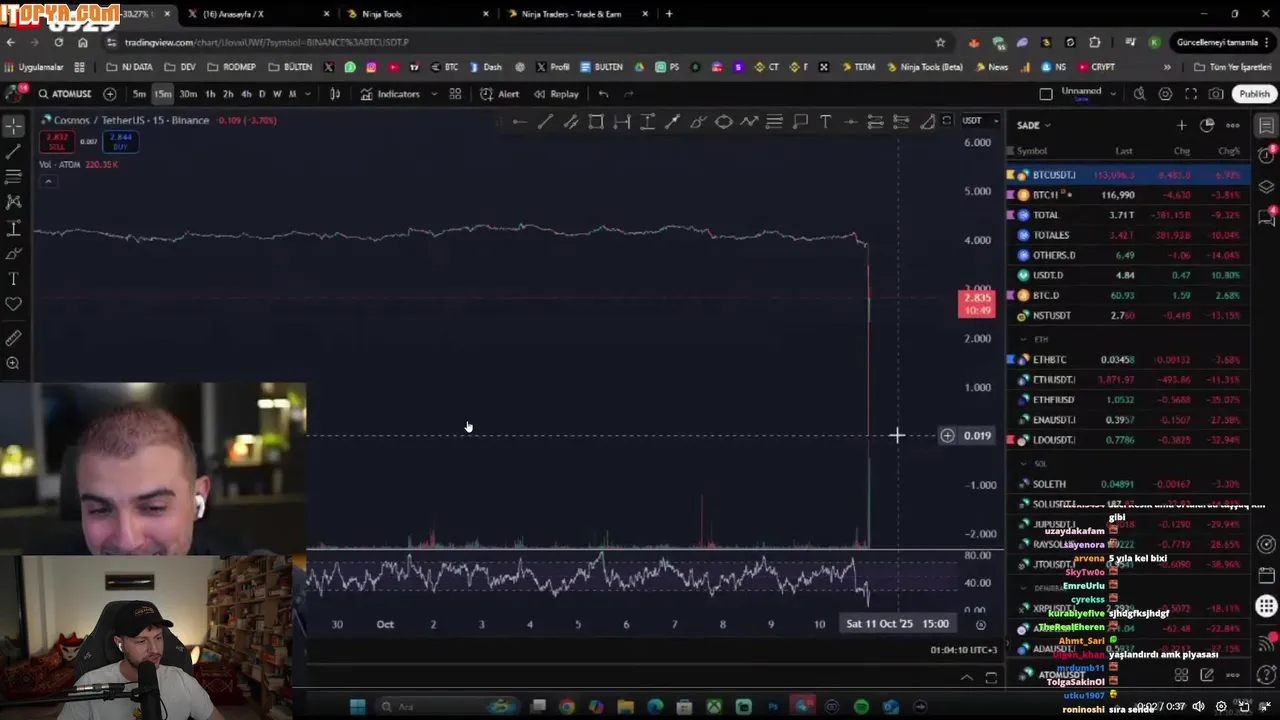
Task: Click the SELL 2.837 button
Action: [x=57, y=141]
